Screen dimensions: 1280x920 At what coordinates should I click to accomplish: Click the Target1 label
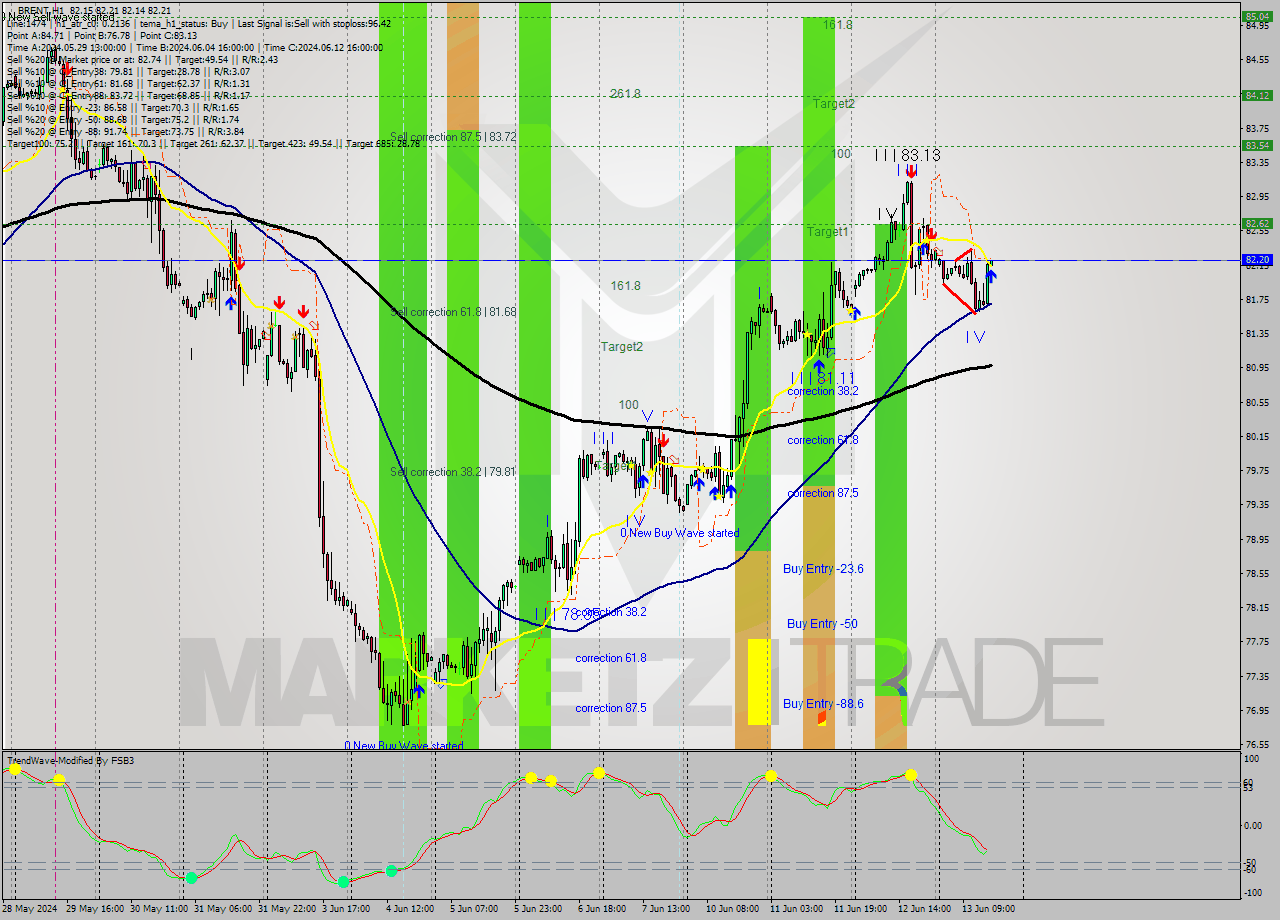[828, 231]
